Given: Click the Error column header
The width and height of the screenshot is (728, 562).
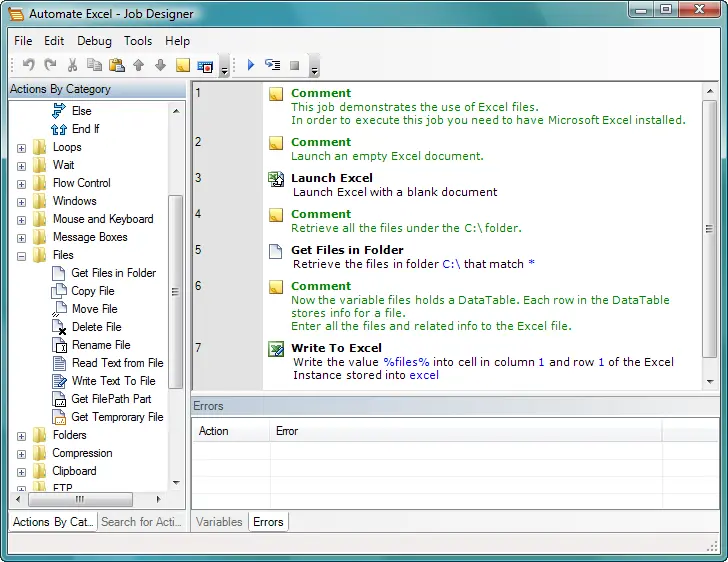Looking at the screenshot, I should [466, 431].
